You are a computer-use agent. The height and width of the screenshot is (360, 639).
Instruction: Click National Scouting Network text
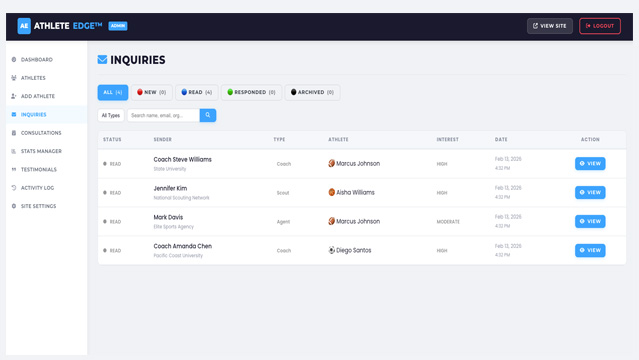pos(181,198)
